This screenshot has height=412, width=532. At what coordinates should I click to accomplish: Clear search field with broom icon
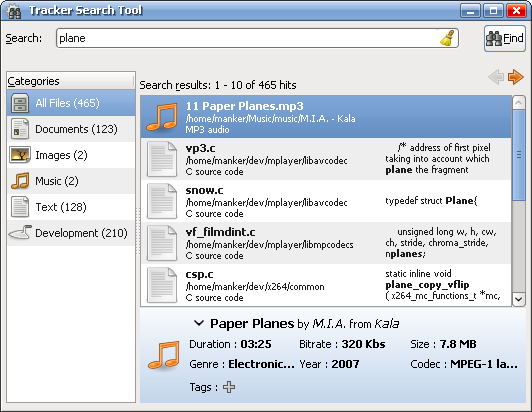tap(448, 38)
